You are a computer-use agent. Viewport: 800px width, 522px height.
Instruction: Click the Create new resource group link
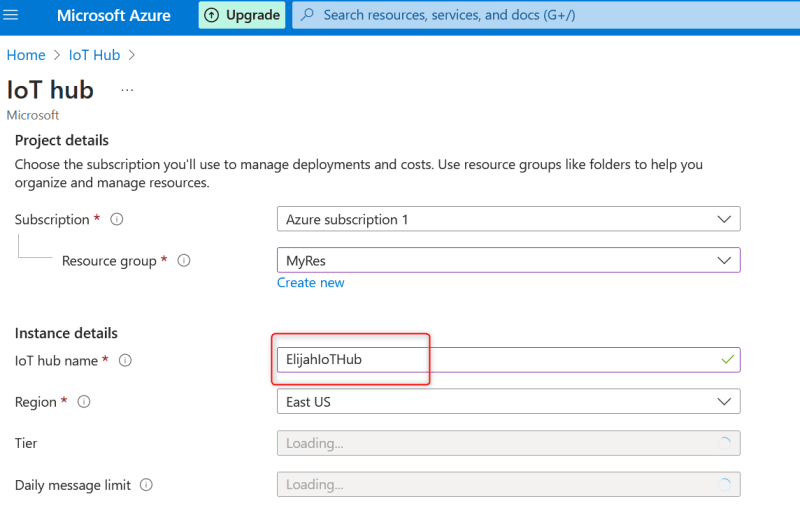pyautogui.click(x=310, y=283)
